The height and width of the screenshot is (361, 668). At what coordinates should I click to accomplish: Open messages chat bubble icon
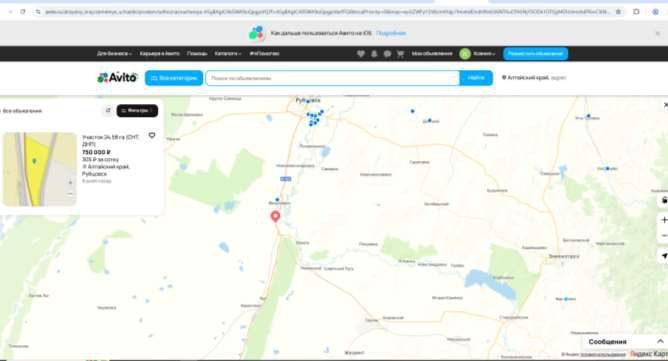pos(387,54)
